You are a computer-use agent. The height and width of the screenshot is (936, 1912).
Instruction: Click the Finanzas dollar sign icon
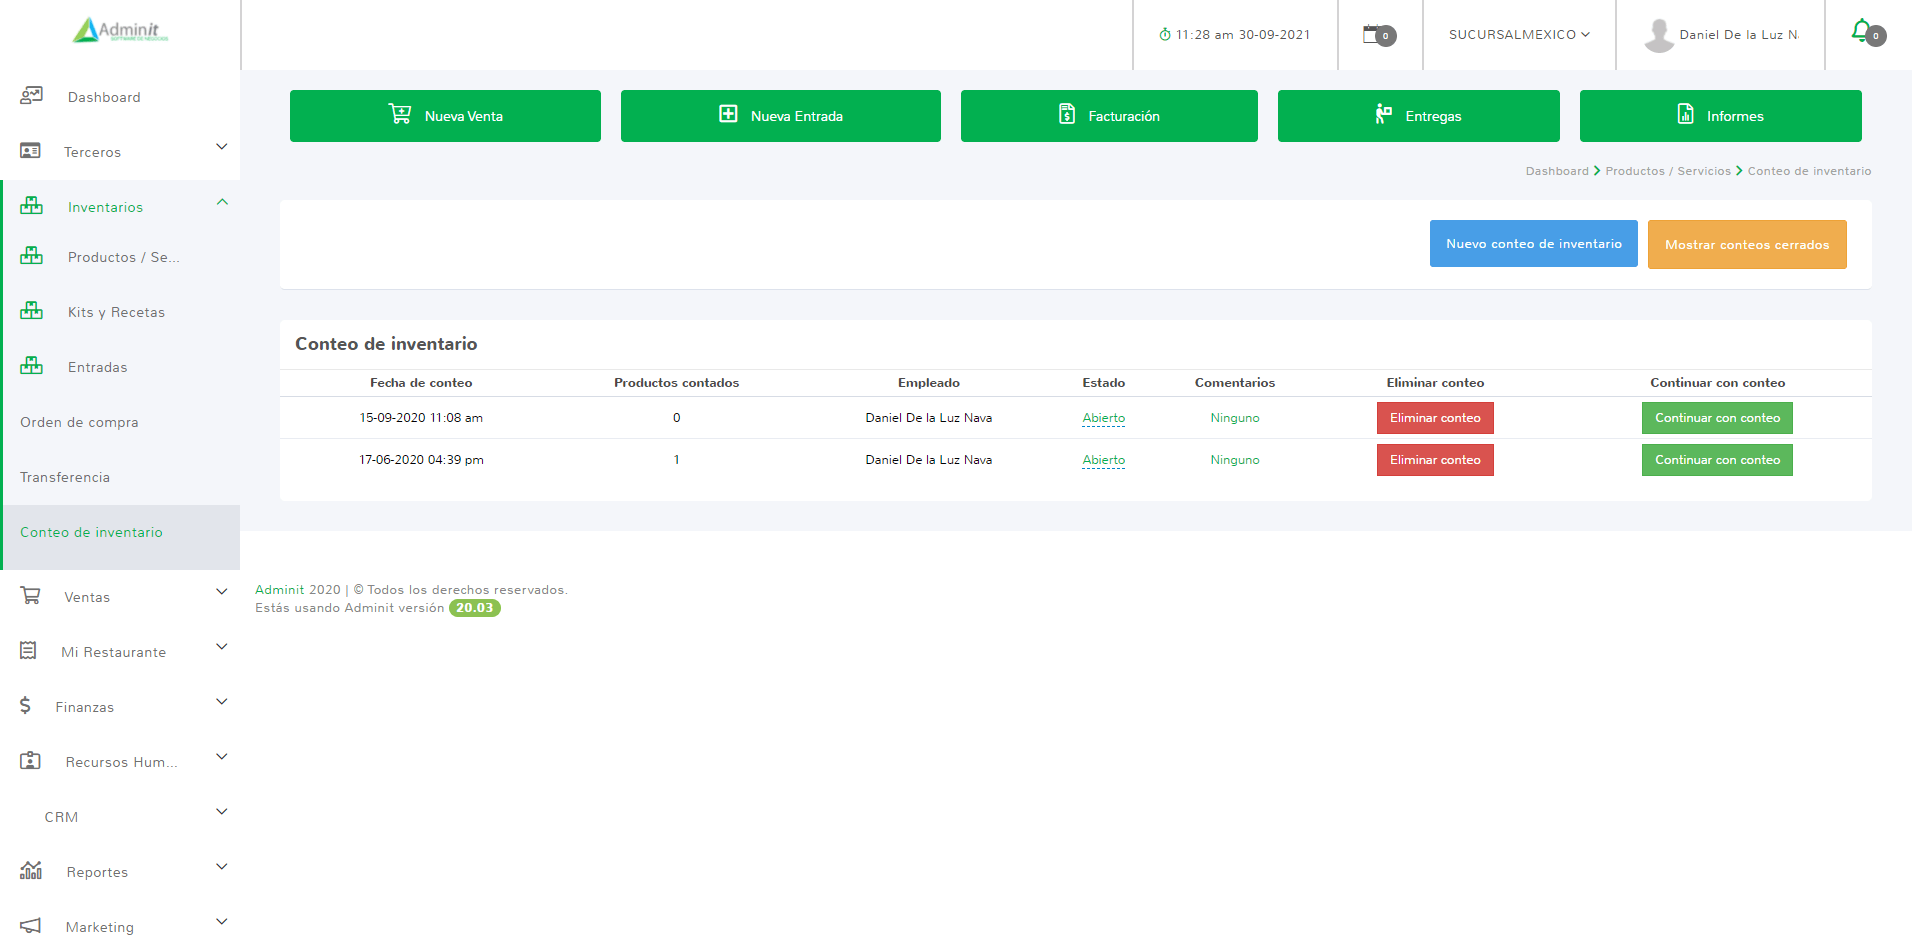(x=25, y=706)
